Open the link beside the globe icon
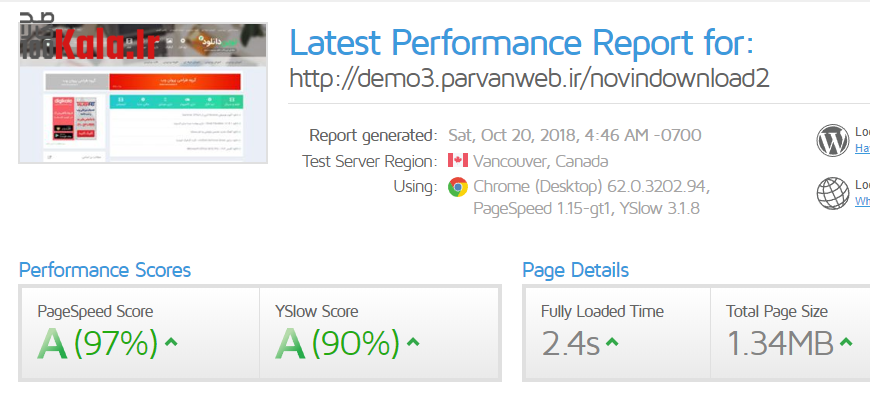Viewport: 870px width, 403px height. pyautogui.click(x=862, y=201)
